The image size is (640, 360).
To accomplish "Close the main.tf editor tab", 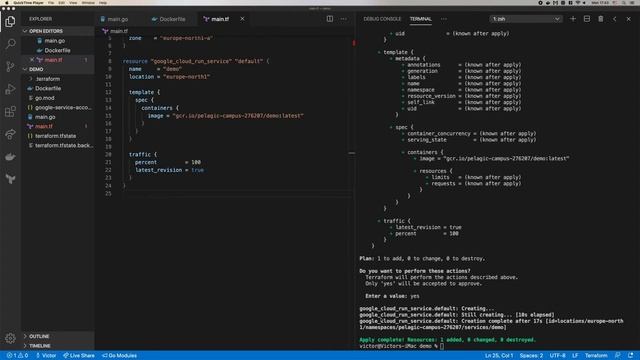I will point(242,19).
